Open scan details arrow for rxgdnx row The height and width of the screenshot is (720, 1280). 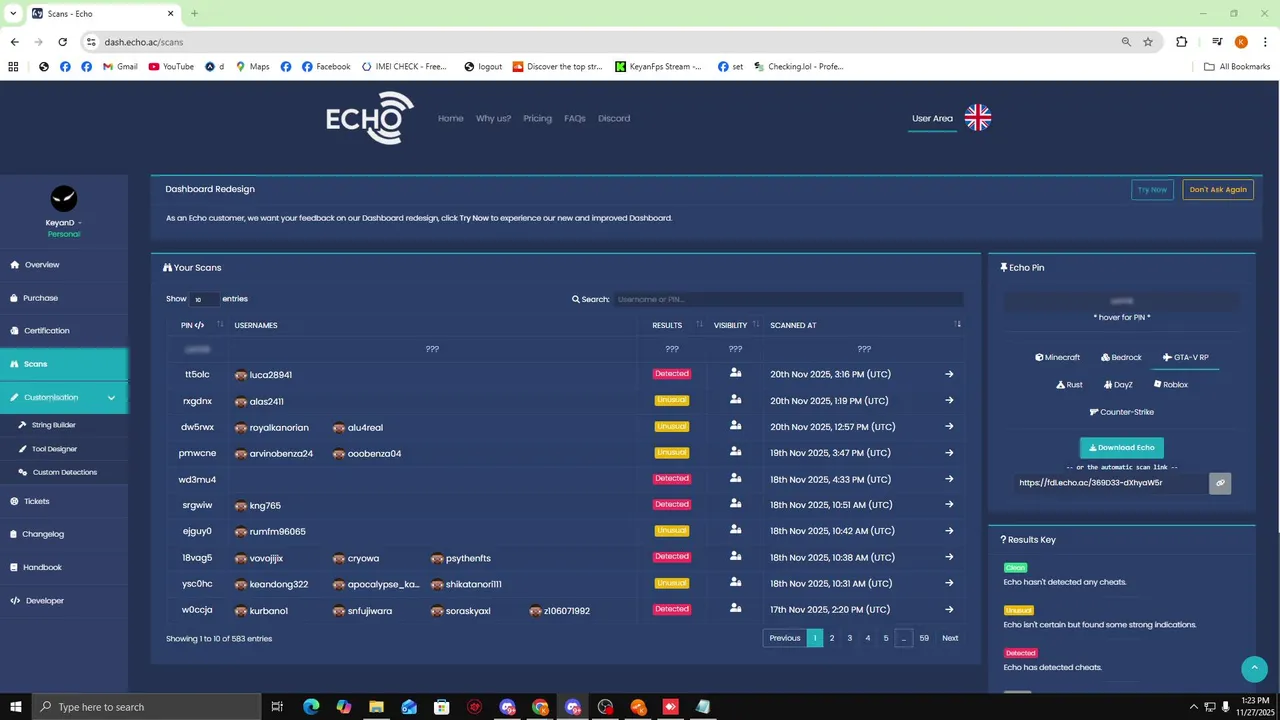tap(949, 401)
